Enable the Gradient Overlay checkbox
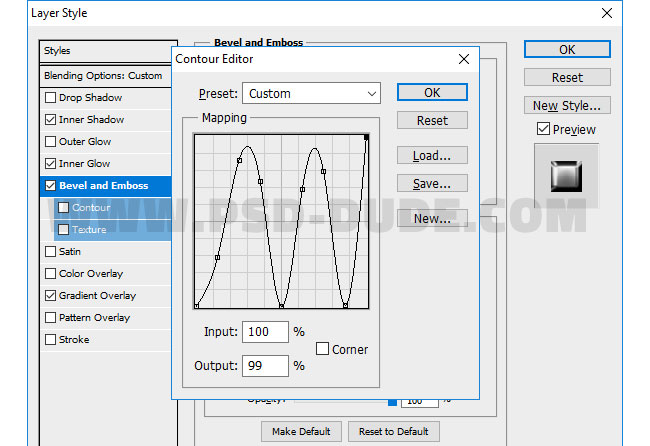This screenshot has height=446, width=650. click(51, 296)
